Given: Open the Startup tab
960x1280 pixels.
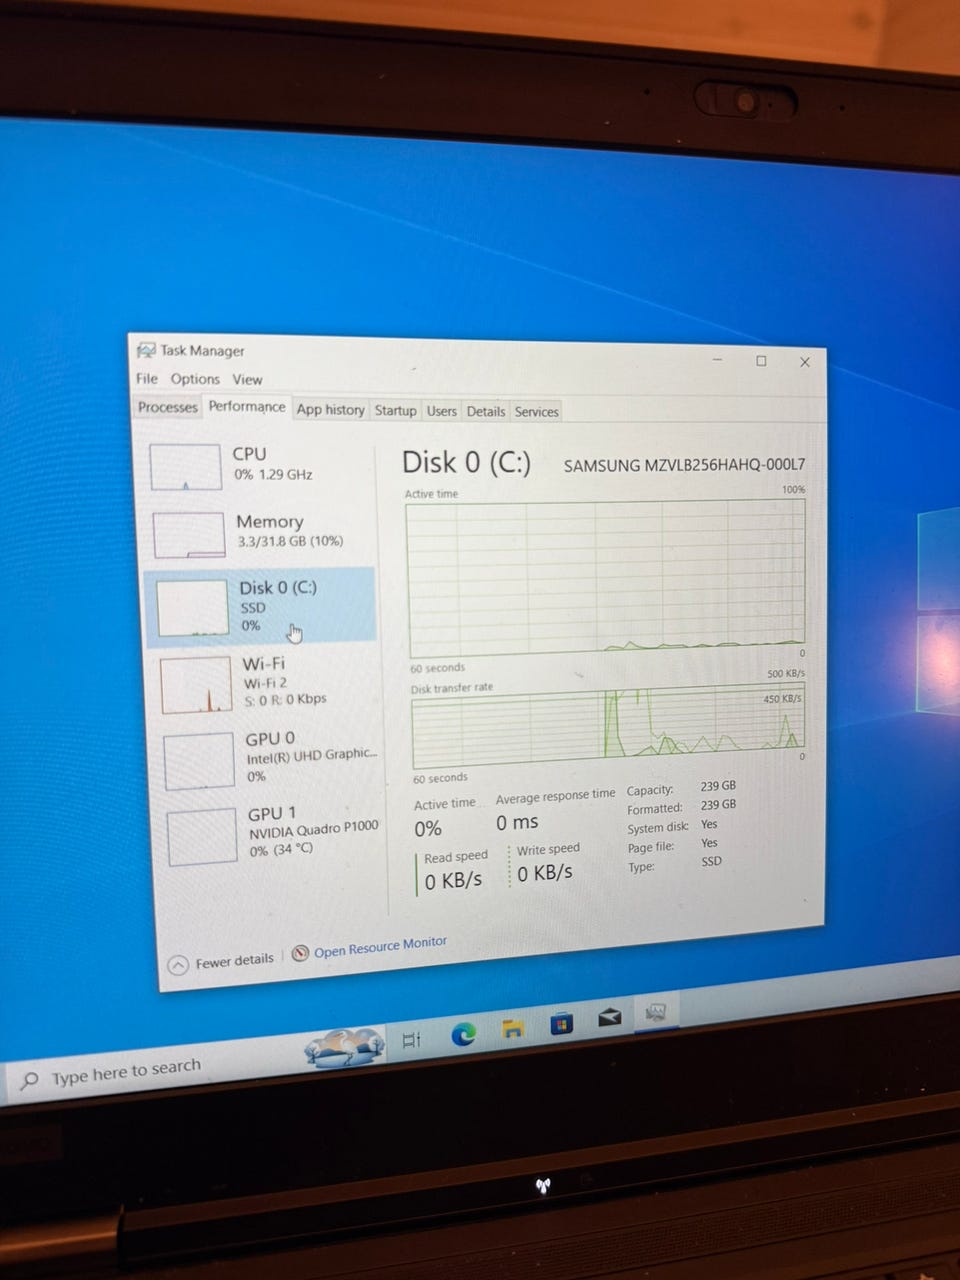Looking at the screenshot, I should click(x=395, y=410).
